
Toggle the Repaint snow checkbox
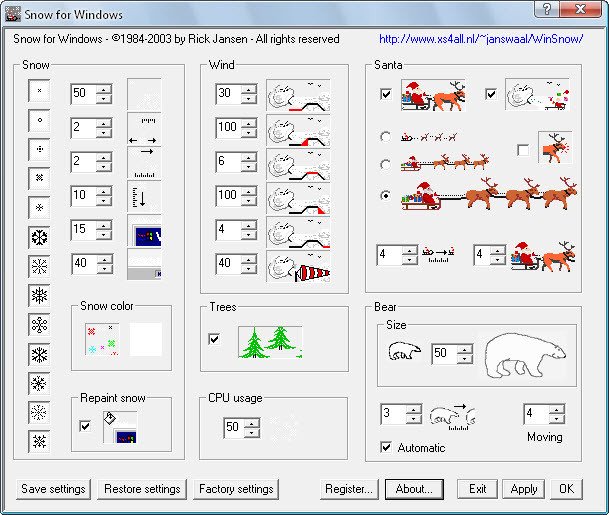click(85, 425)
